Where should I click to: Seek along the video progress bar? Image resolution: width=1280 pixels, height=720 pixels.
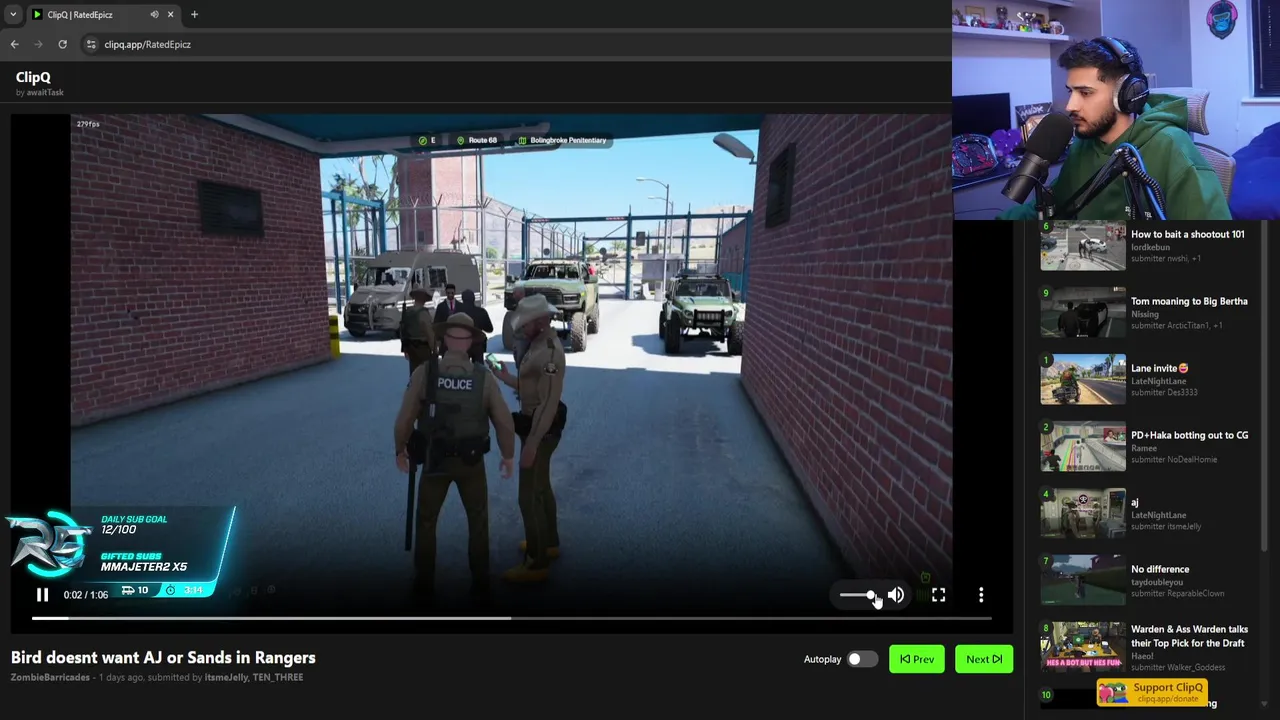(x=512, y=618)
